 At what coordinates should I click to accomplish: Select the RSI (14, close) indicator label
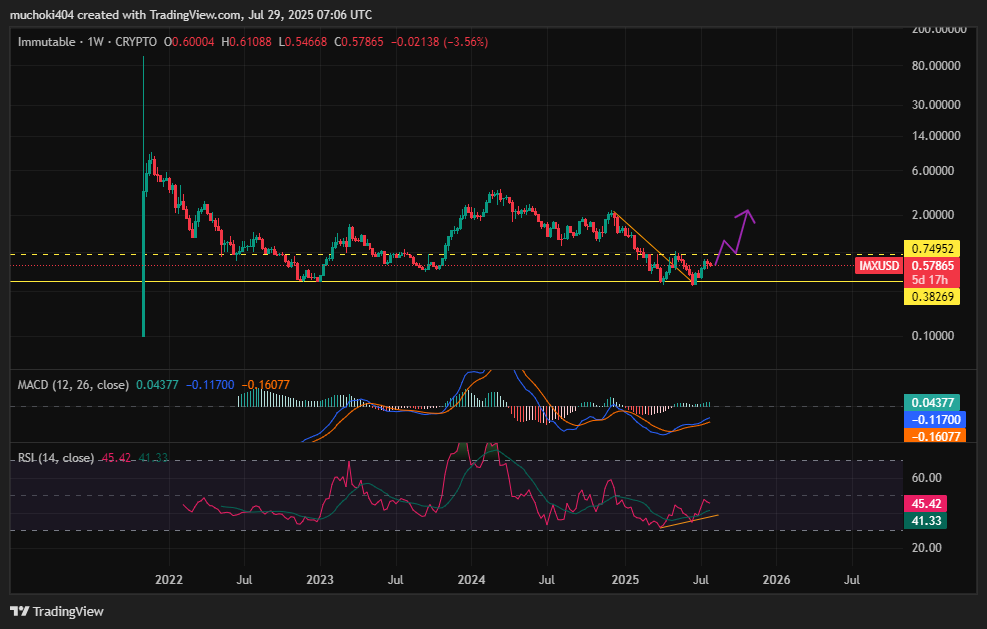[55, 458]
